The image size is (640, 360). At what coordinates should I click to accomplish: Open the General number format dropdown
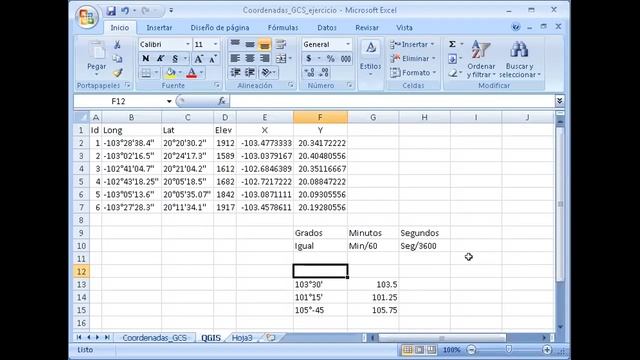pyautogui.click(x=348, y=44)
